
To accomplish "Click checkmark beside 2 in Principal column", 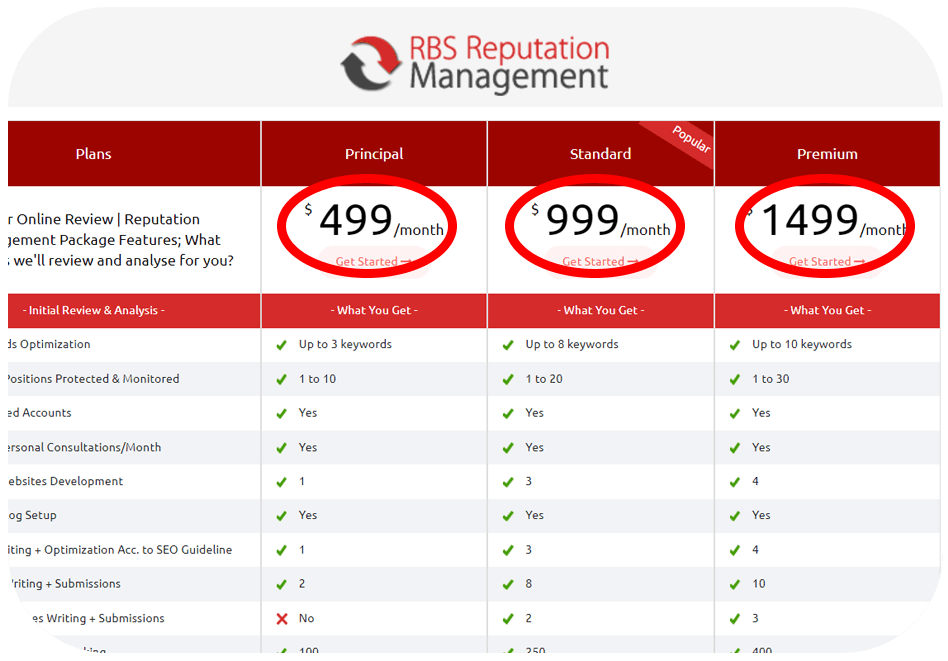I will (x=282, y=585).
